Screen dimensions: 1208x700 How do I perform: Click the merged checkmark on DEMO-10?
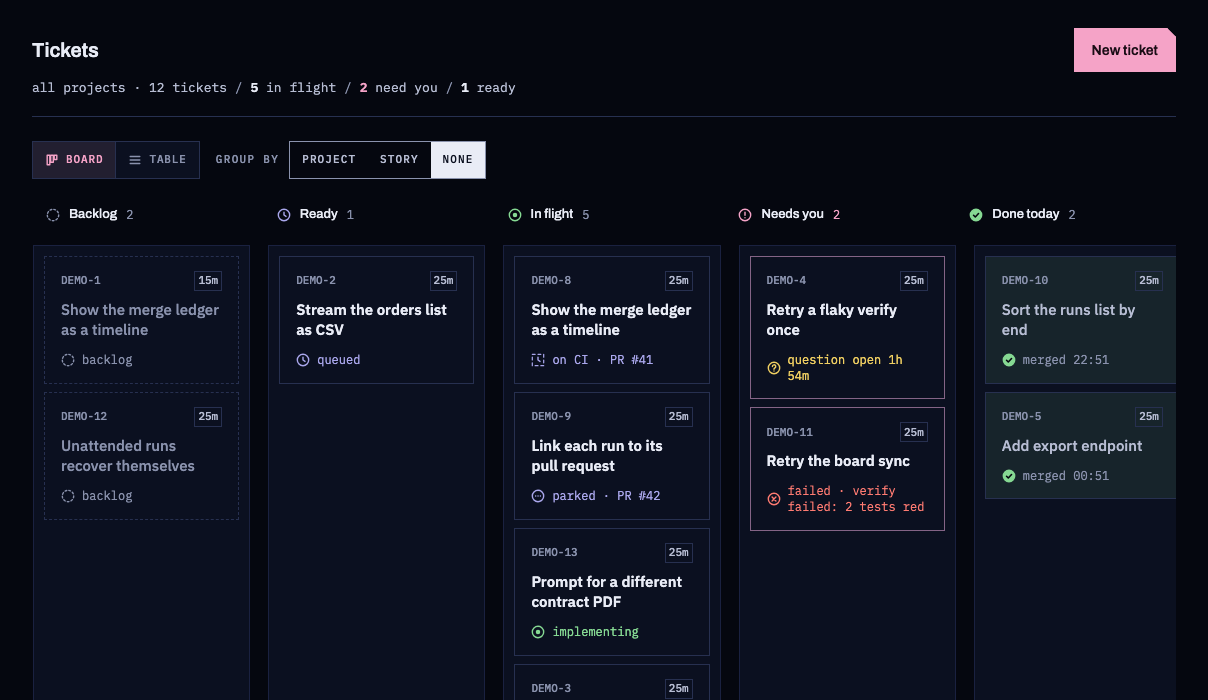1009,360
